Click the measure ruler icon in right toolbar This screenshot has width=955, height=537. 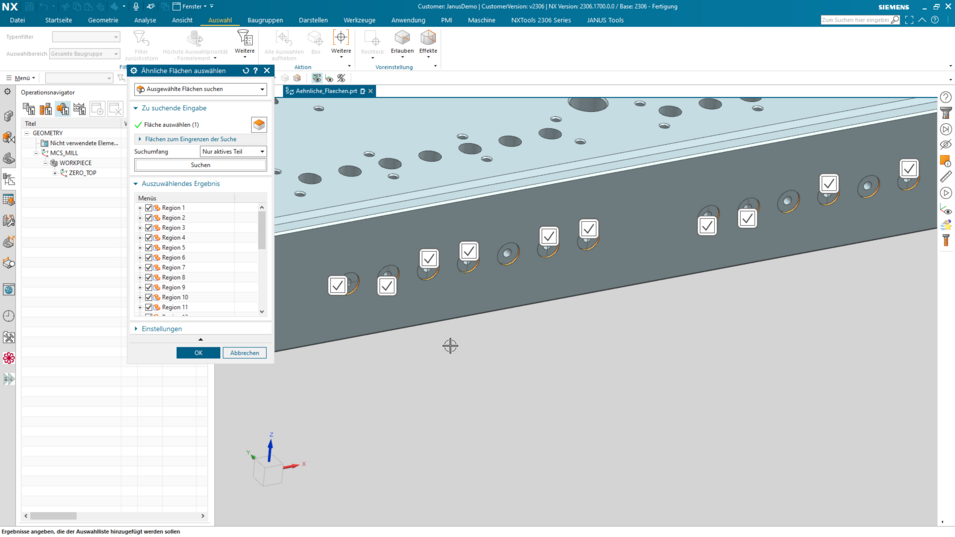point(945,177)
